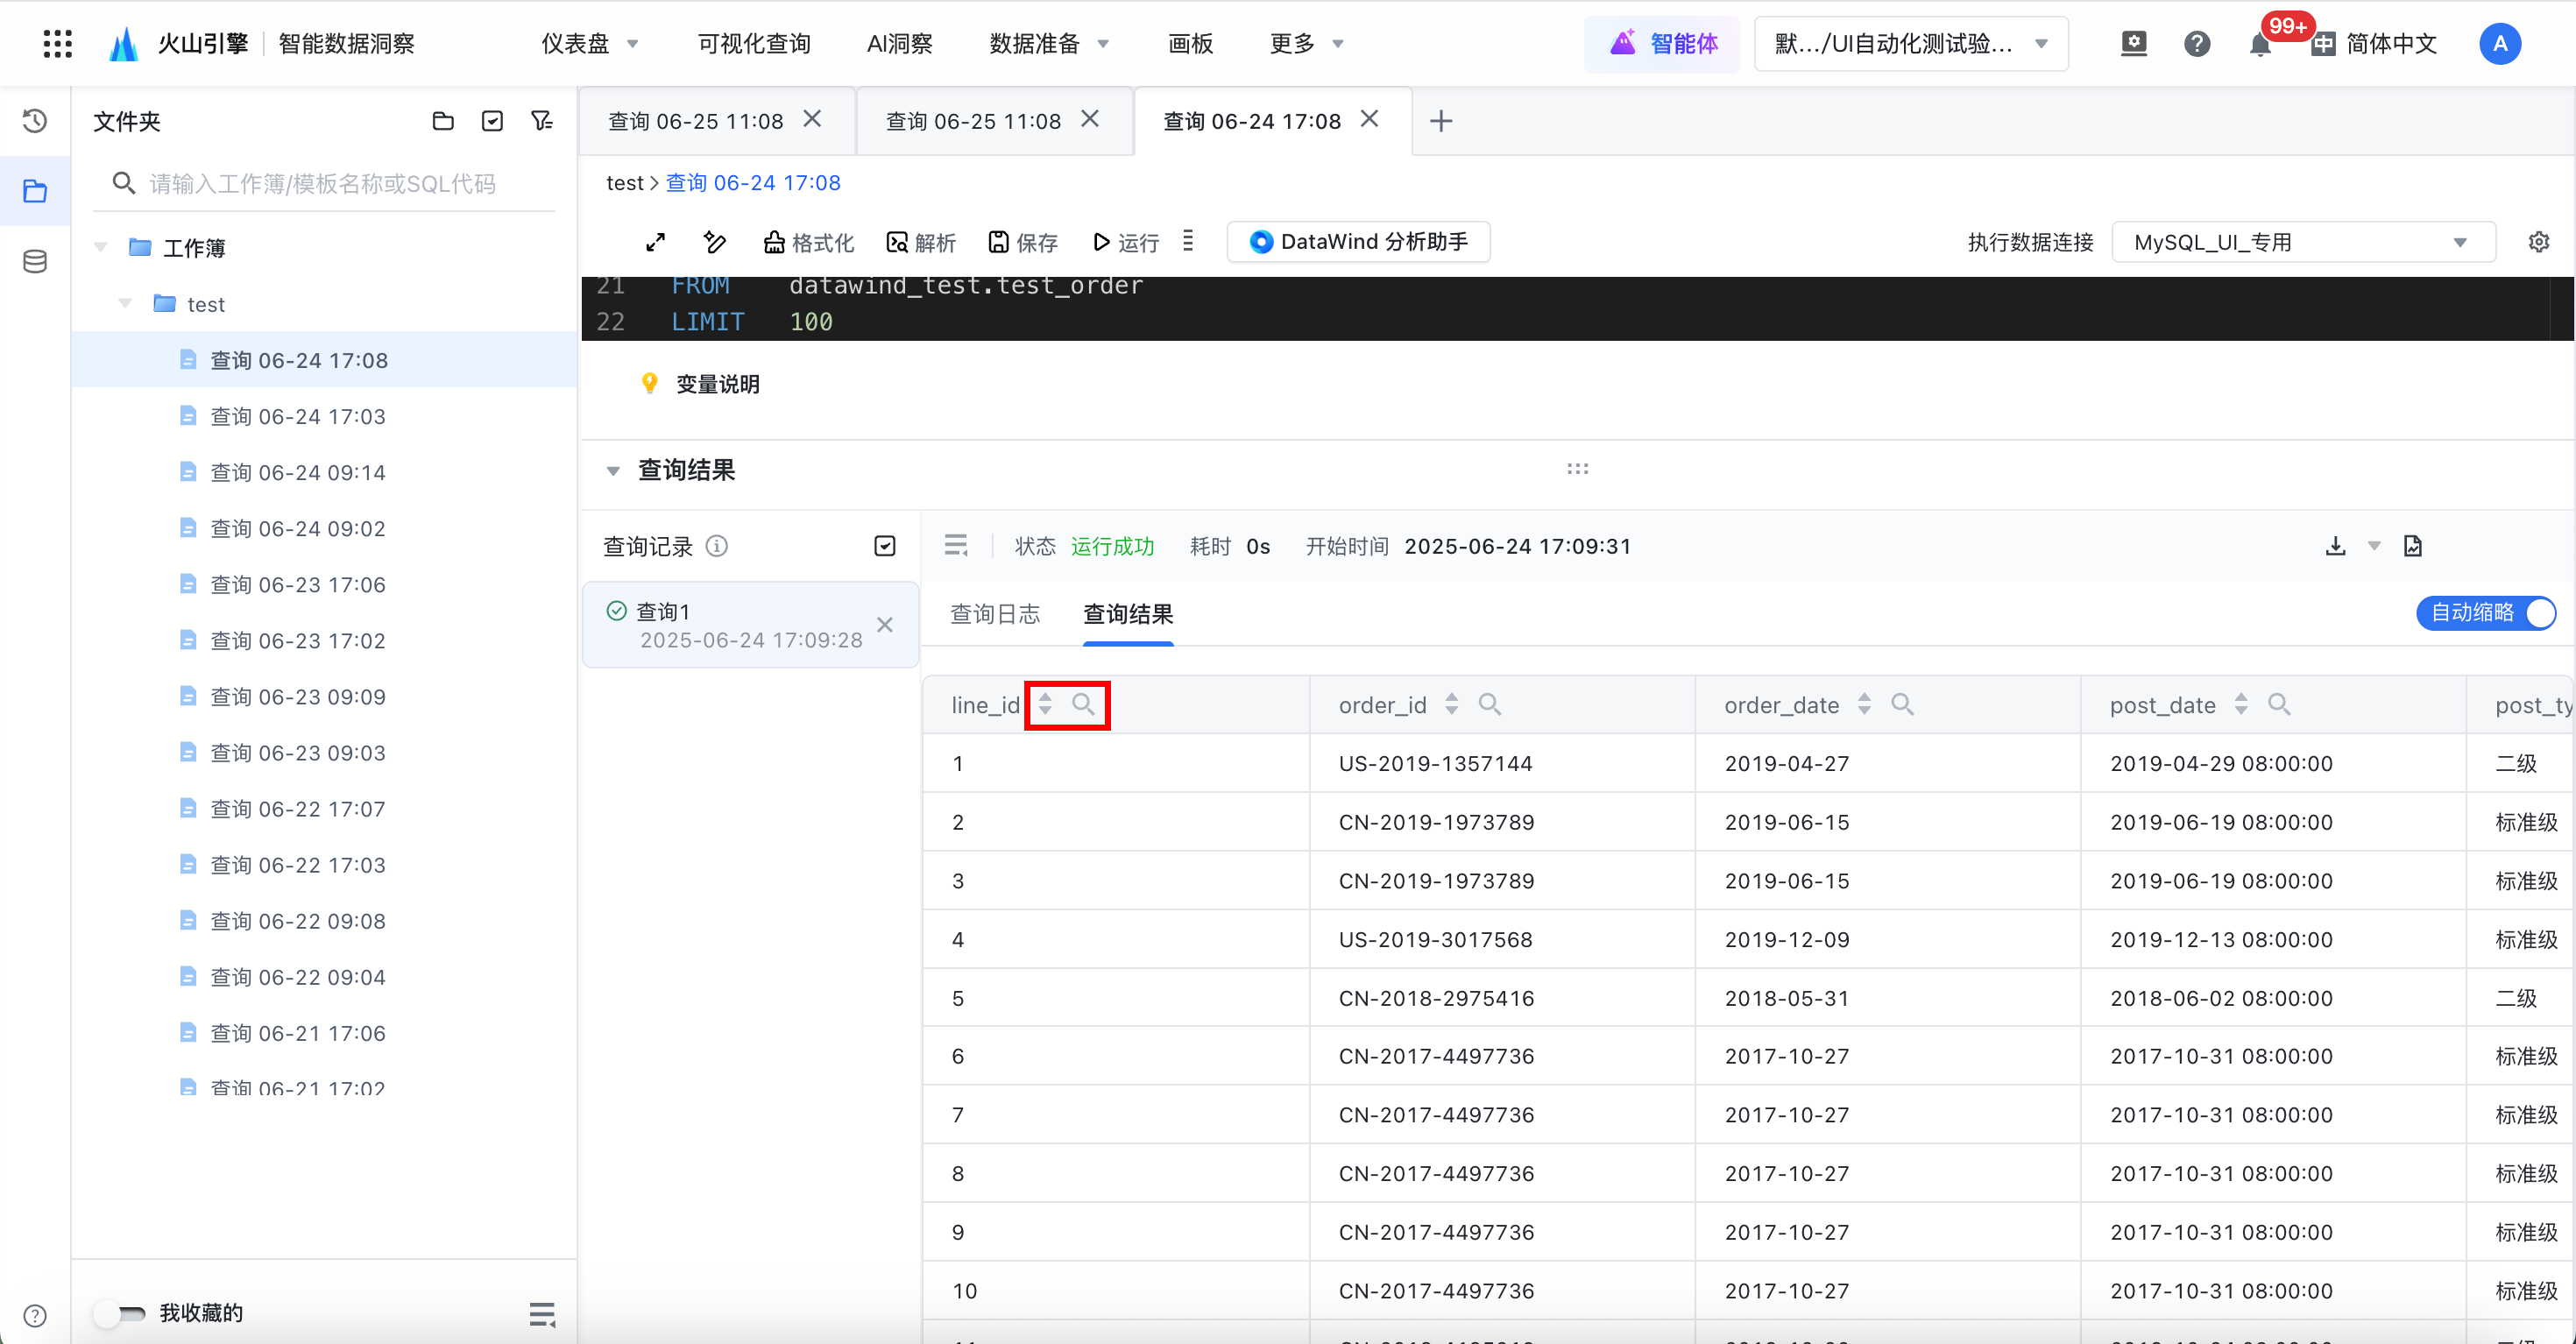Viewport: 2576px width, 1344px height.
Task: Open the 数据准备 dropdown menu
Action: pos(1049,43)
